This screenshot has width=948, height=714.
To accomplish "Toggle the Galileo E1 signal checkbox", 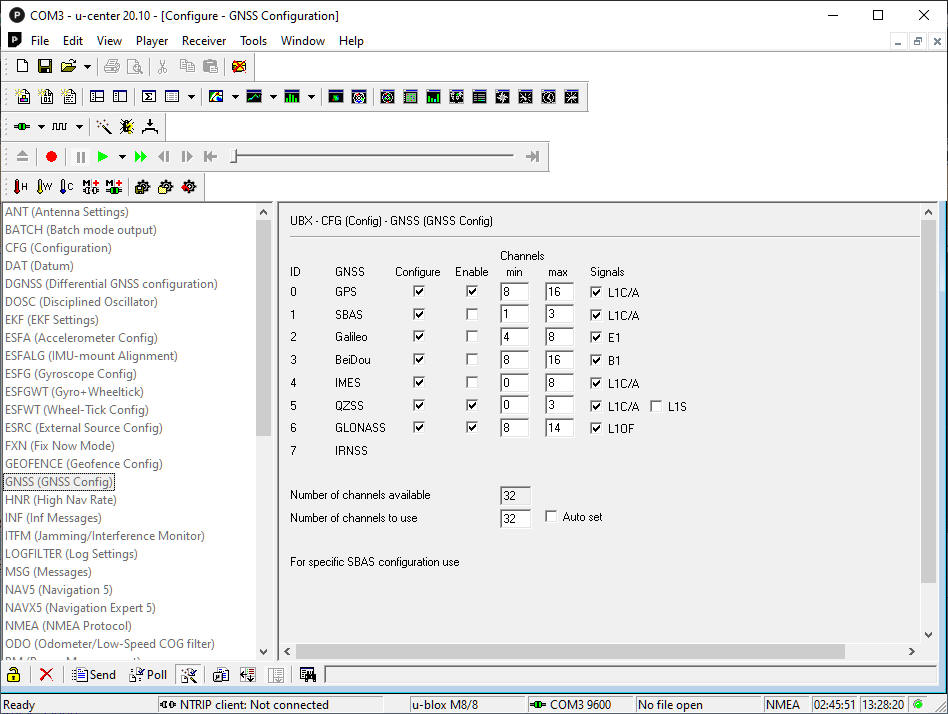I will [x=596, y=337].
